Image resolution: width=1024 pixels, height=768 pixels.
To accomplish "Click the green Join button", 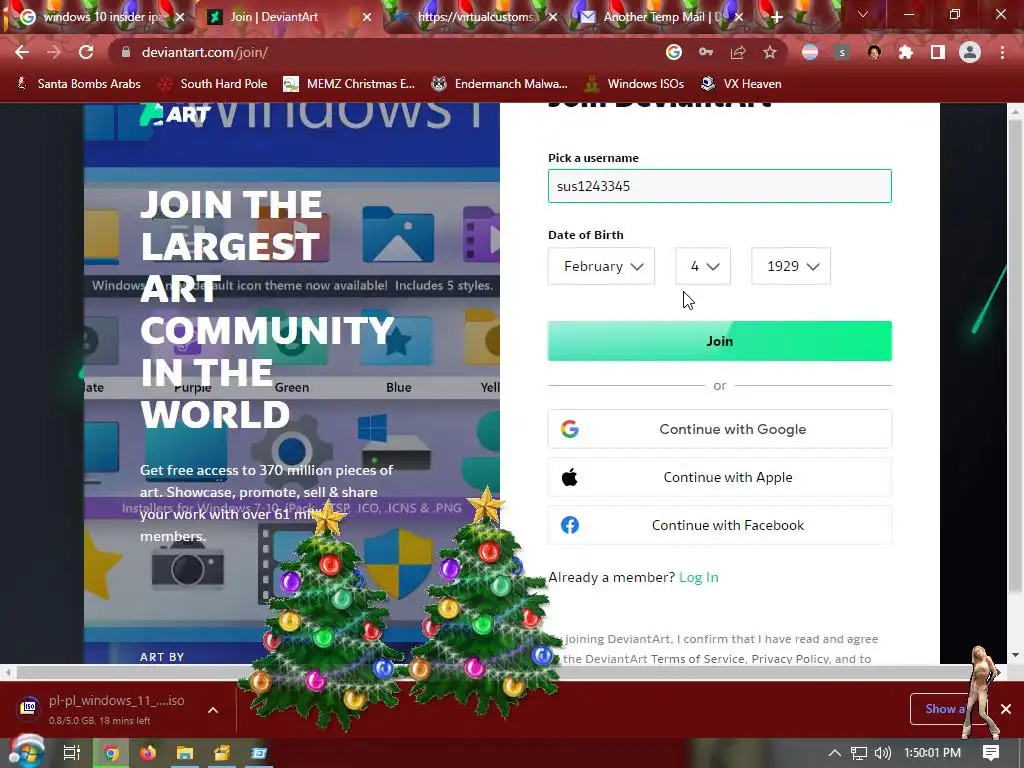I will pyautogui.click(x=720, y=341).
